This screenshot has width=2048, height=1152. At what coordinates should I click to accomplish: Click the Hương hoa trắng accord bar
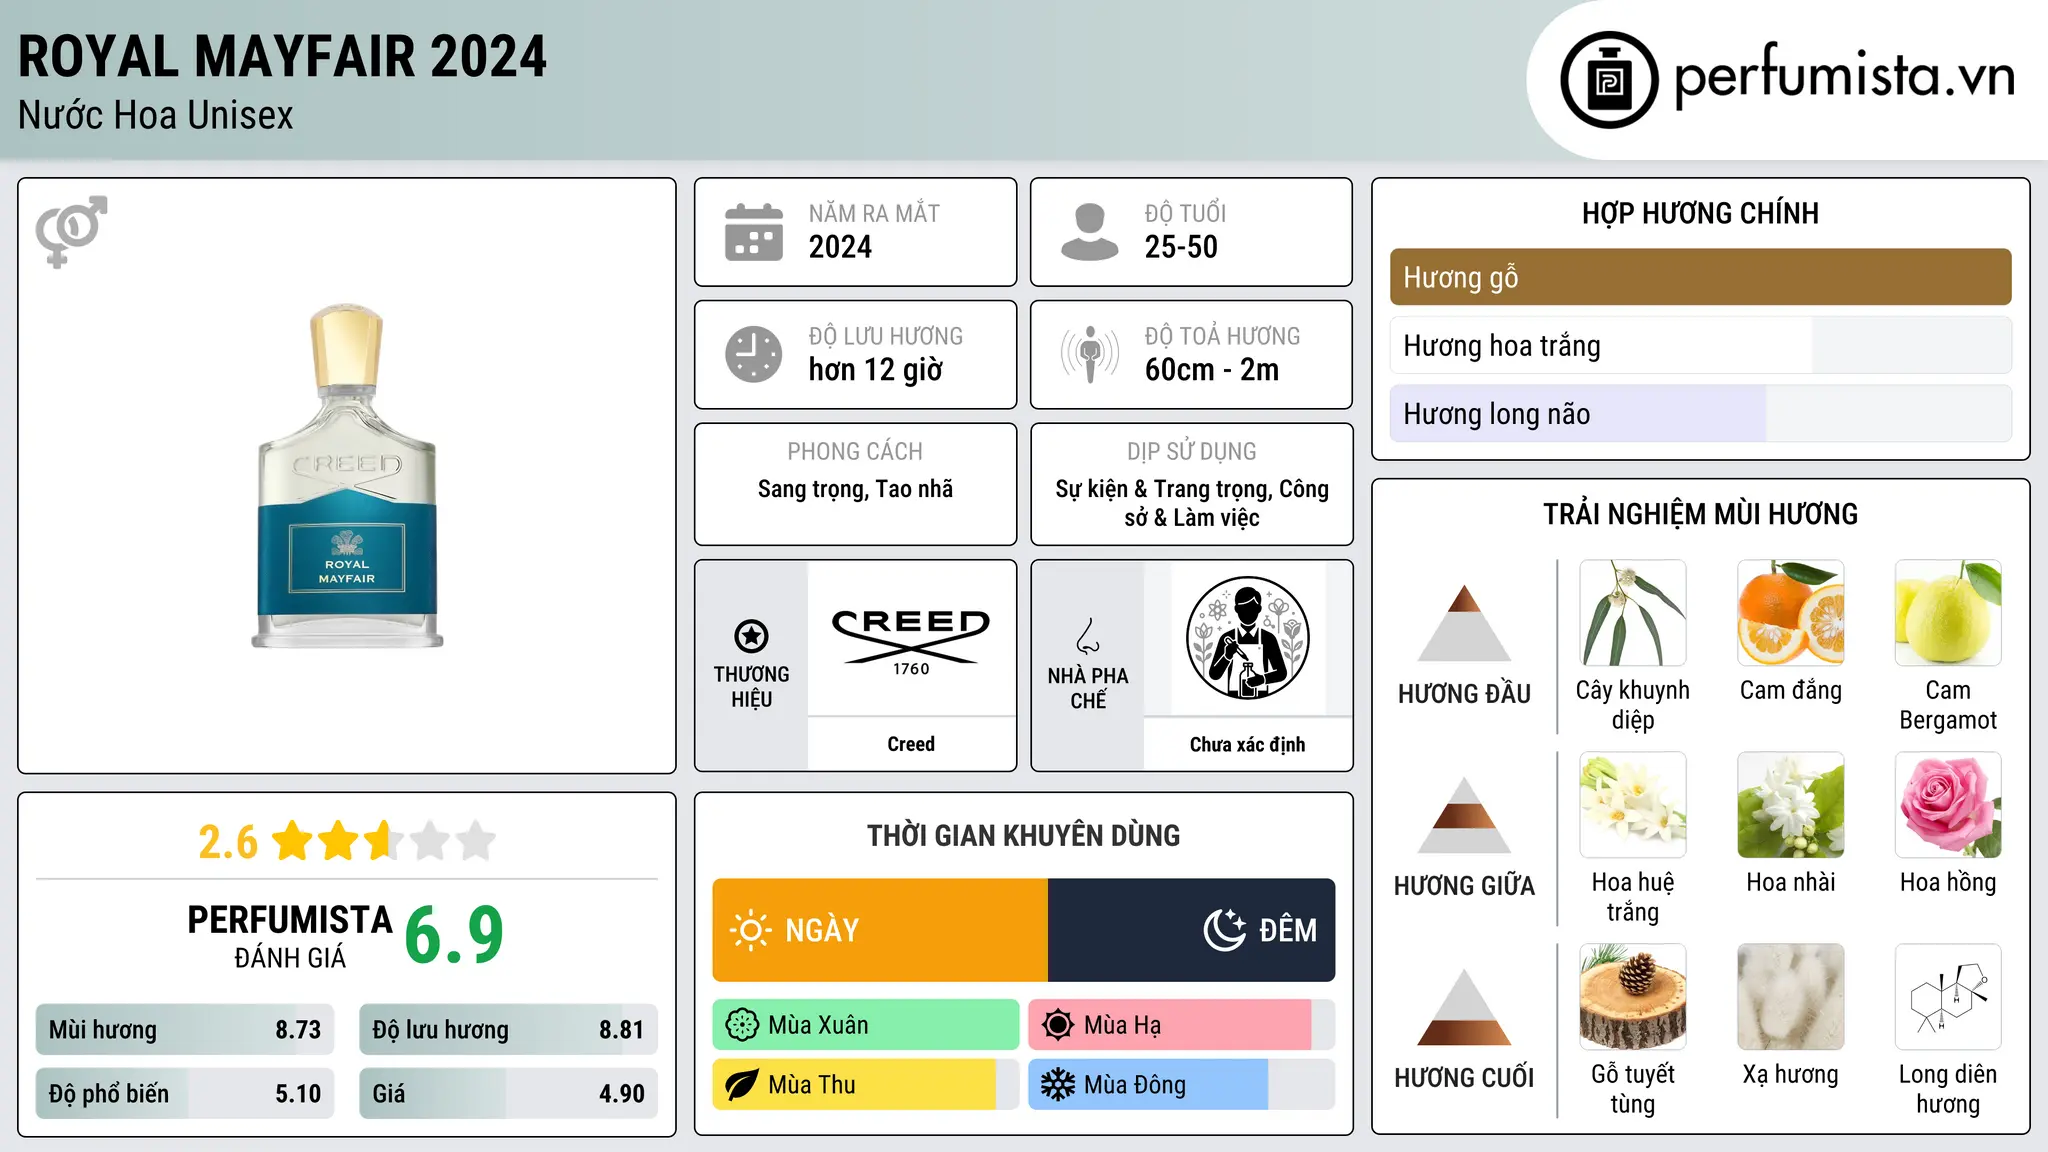tap(1700, 346)
